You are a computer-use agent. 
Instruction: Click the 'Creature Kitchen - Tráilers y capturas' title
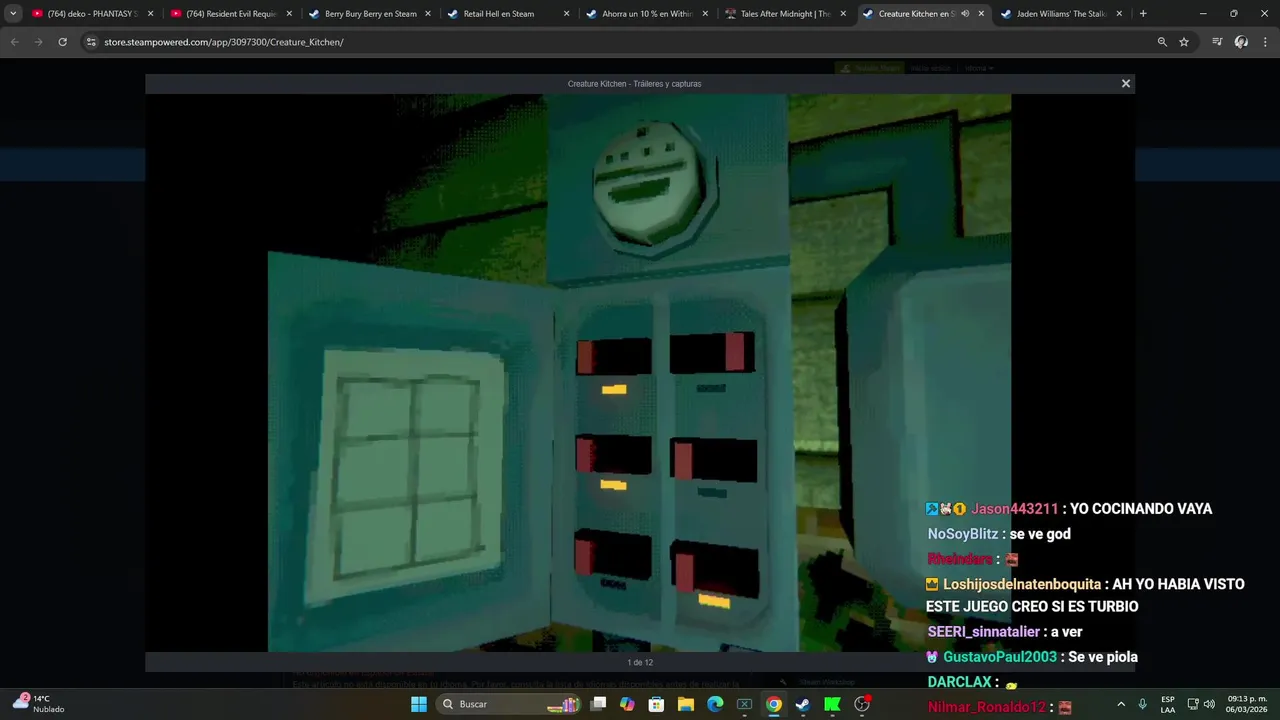634,84
